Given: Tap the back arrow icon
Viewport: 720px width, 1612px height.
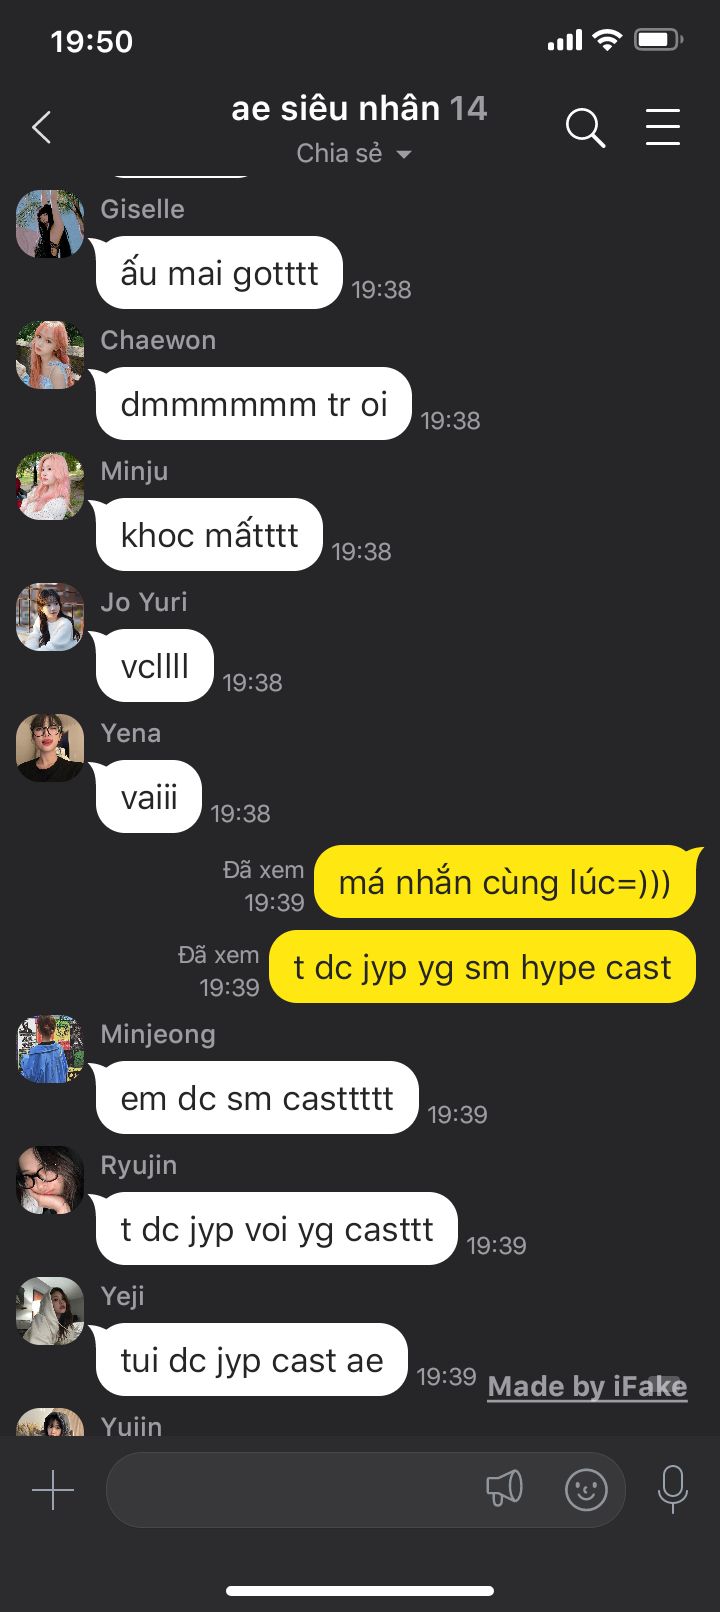Looking at the screenshot, I should point(41,128).
